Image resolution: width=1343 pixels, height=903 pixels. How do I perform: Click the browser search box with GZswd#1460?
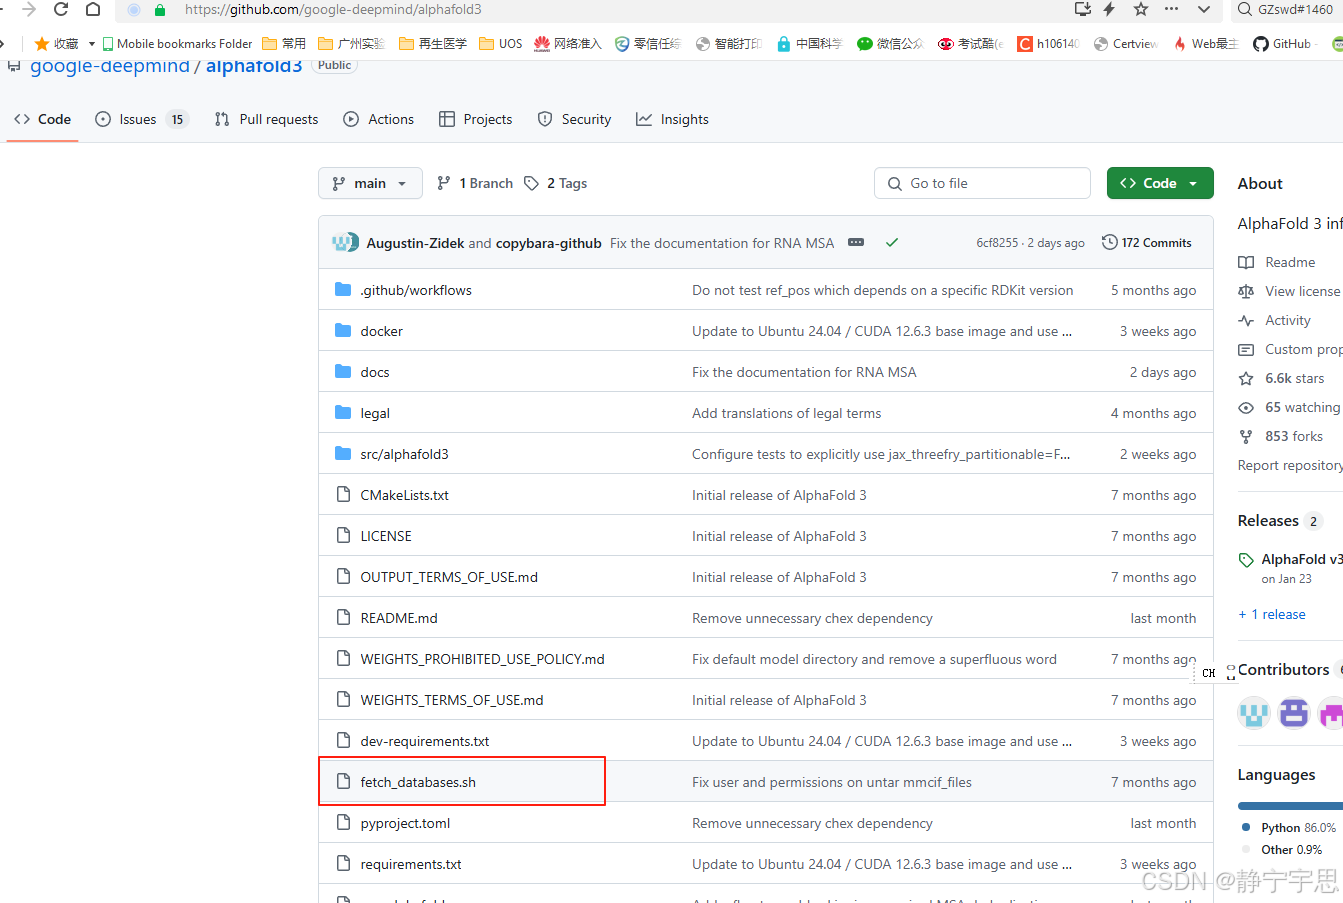pyautogui.click(x=1287, y=9)
